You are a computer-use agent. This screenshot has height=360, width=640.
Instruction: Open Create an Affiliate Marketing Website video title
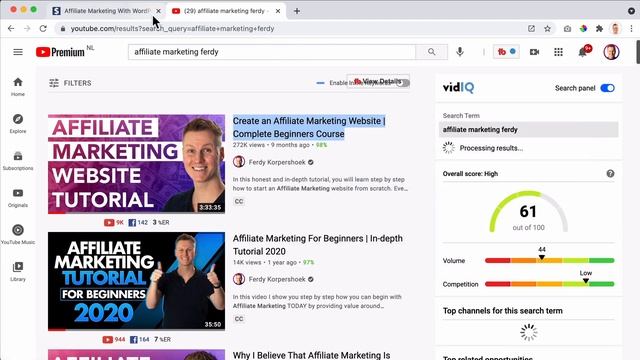(x=309, y=127)
